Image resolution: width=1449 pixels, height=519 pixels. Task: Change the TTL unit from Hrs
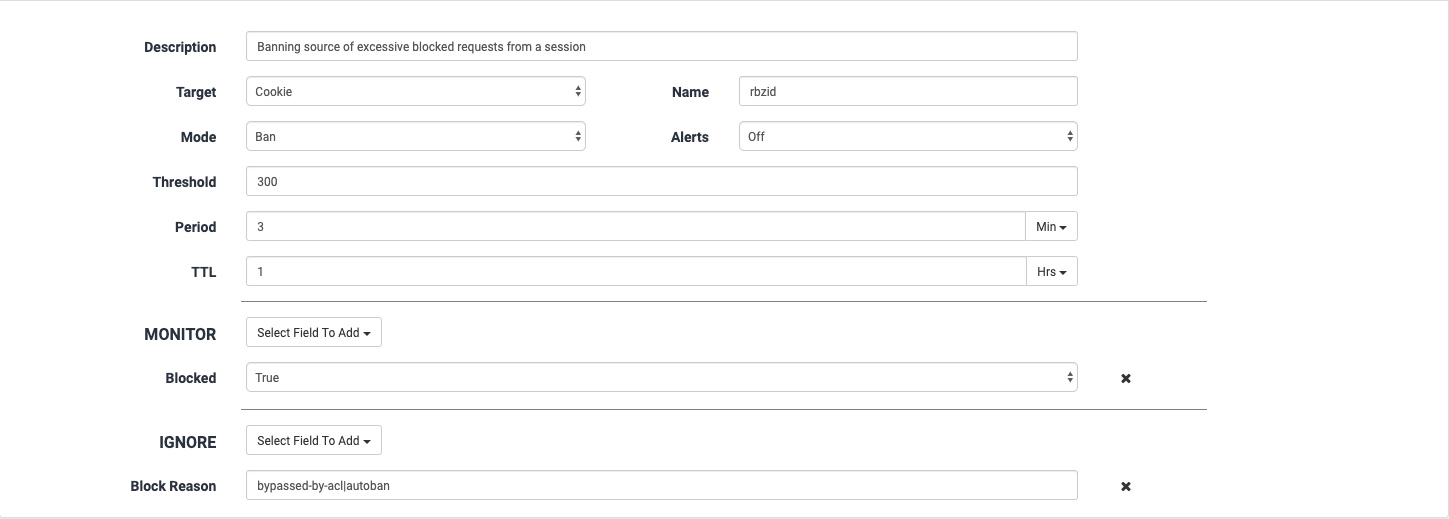pyautogui.click(x=1051, y=272)
